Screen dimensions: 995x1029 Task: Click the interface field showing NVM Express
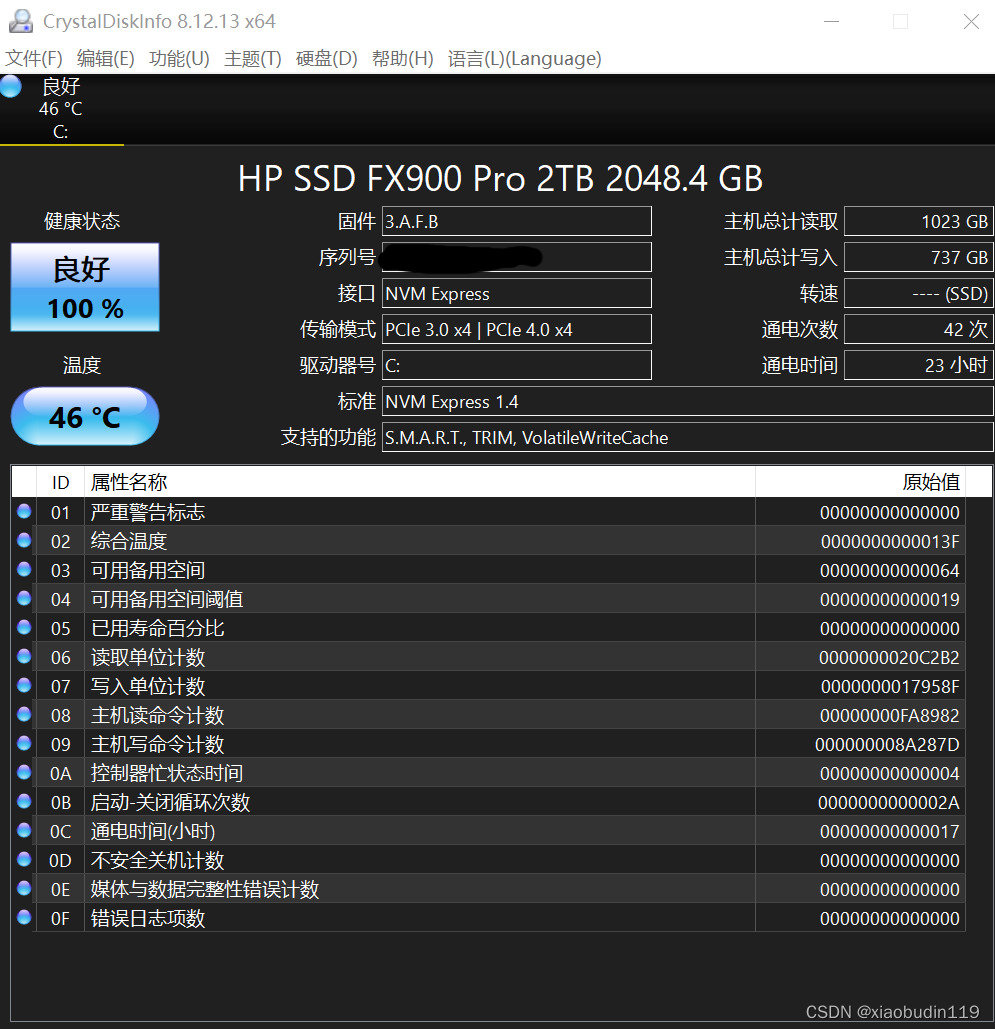(x=517, y=293)
